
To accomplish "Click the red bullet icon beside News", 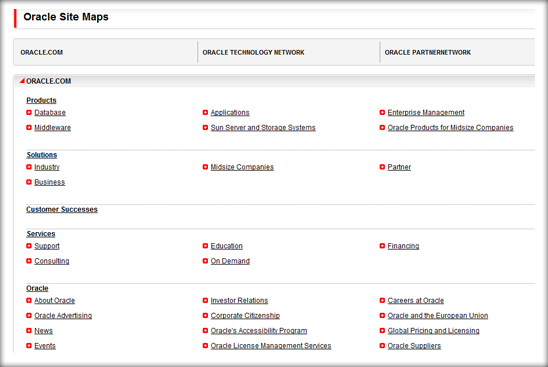I will pyautogui.click(x=29, y=331).
